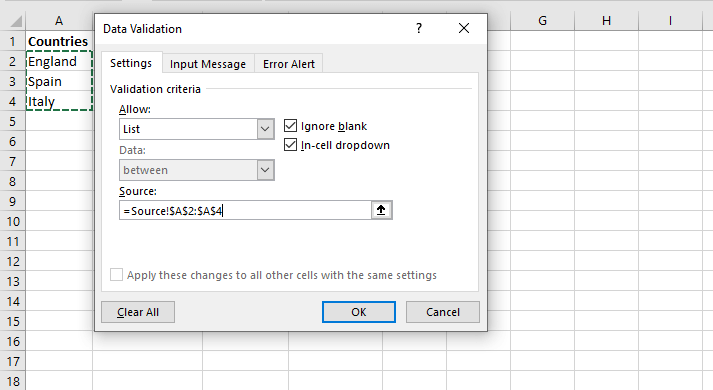
Task: Toggle the Ignore blank checkbox
Action: click(x=291, y=125)
